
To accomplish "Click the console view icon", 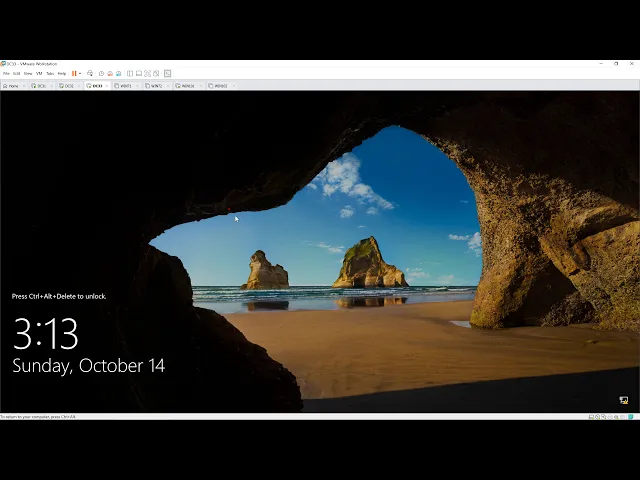I will click(167, 73).
